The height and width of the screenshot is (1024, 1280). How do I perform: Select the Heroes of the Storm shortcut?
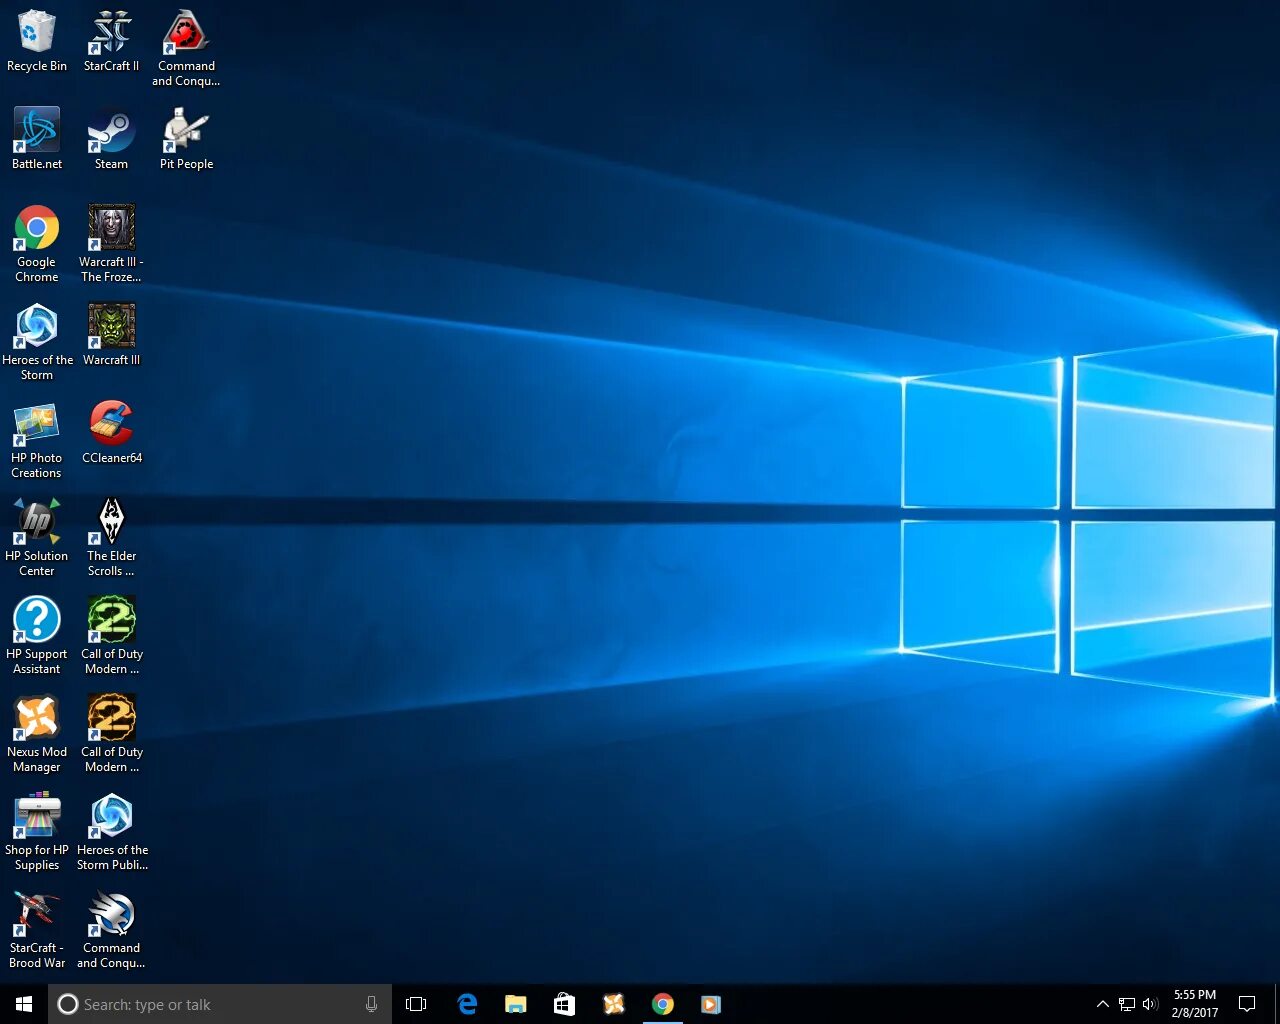[37, 342]
